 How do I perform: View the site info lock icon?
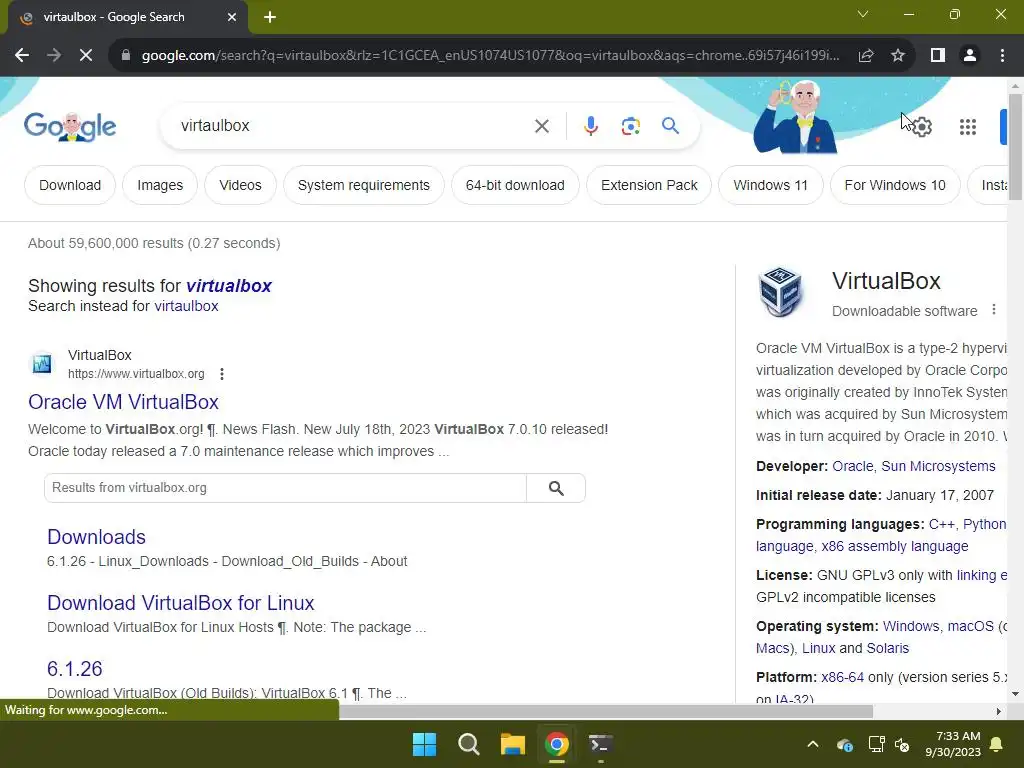tap(126, 56)
